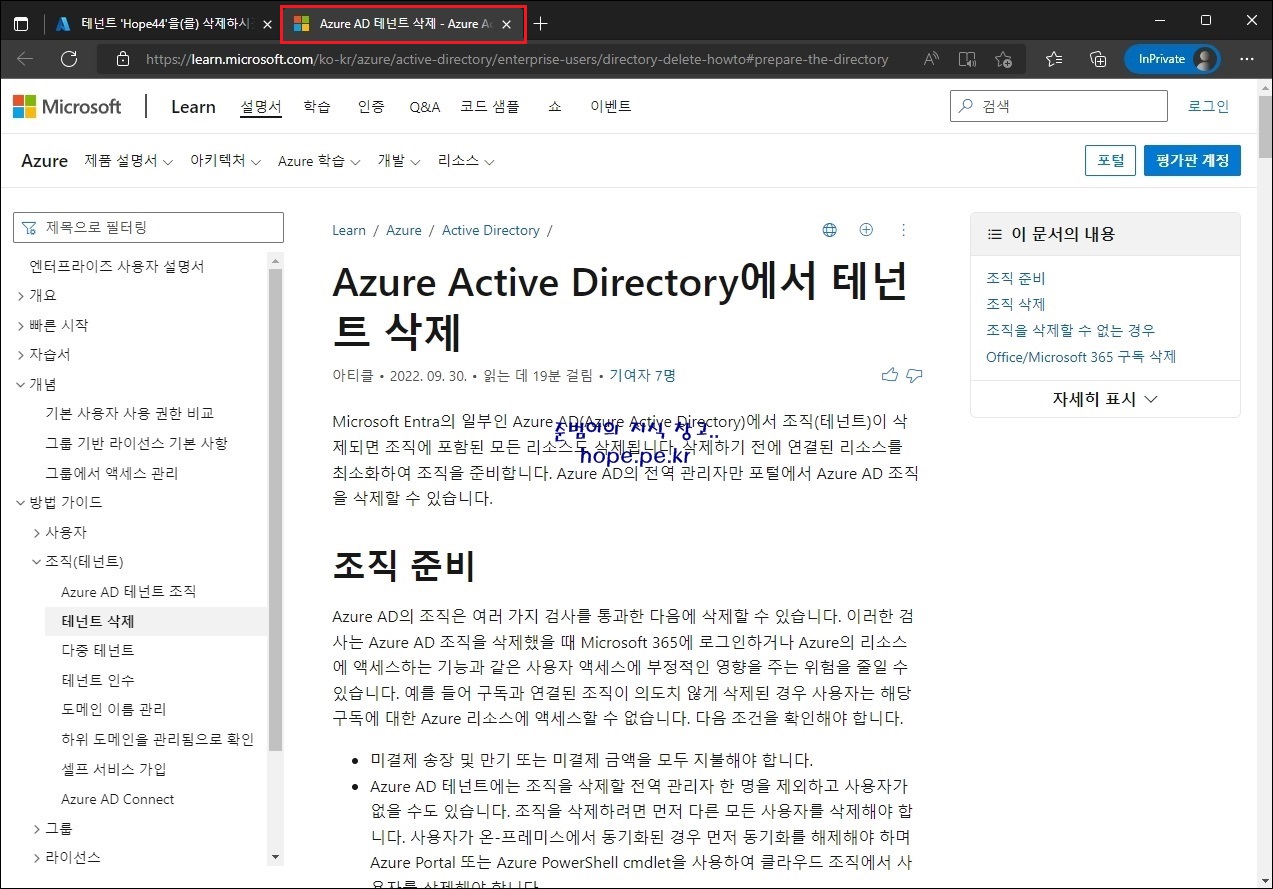The image size is (1273, 889).
Task: Open Azure AD Connect in the sidebar
Action: pos(118,799)
